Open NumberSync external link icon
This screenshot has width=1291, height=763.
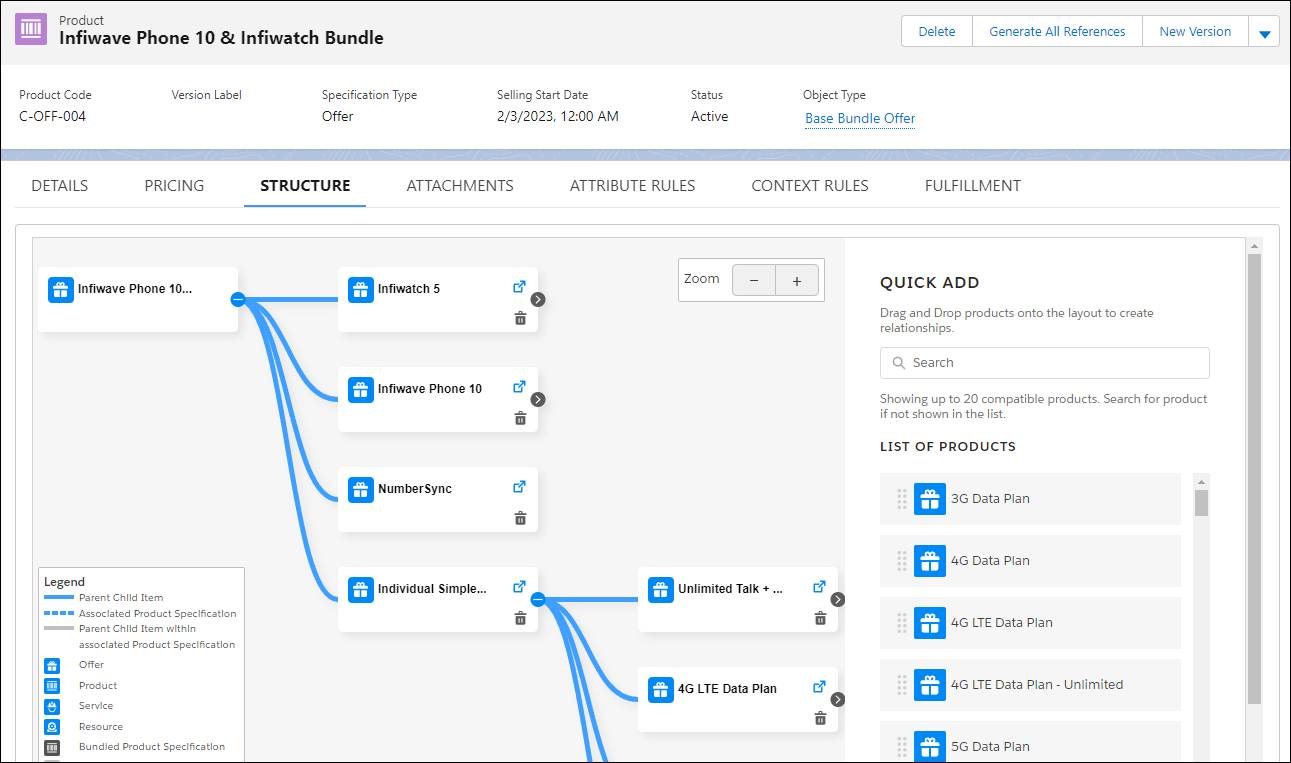click(x=519, y=487)
